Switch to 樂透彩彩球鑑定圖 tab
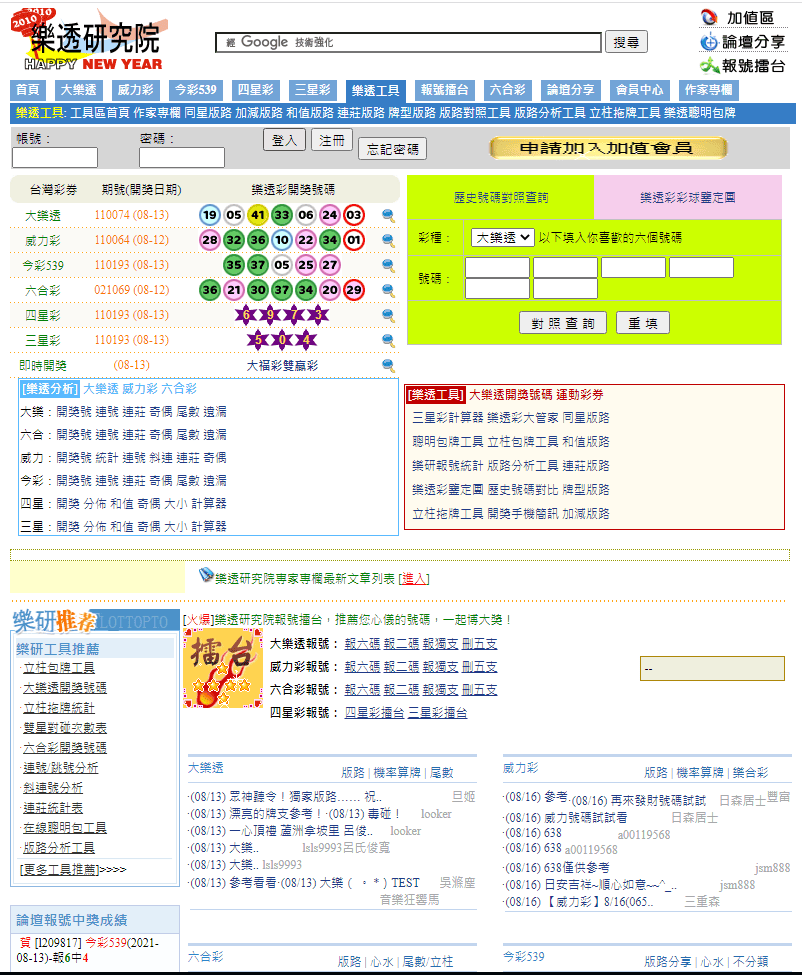This screenshot has height=975, width=802. [x=688, y=198]
